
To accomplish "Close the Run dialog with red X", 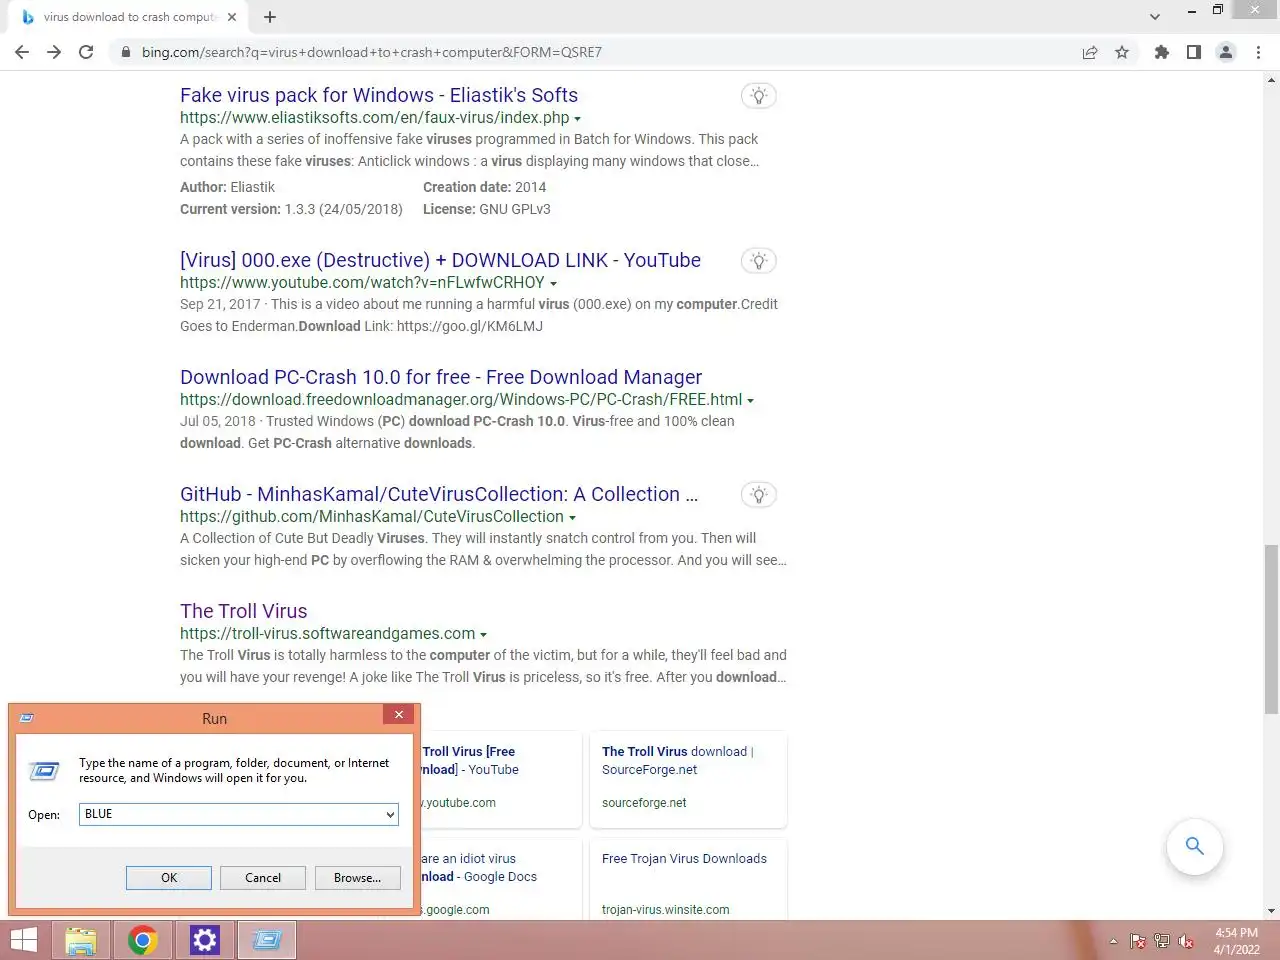I will tap(398, 714).
